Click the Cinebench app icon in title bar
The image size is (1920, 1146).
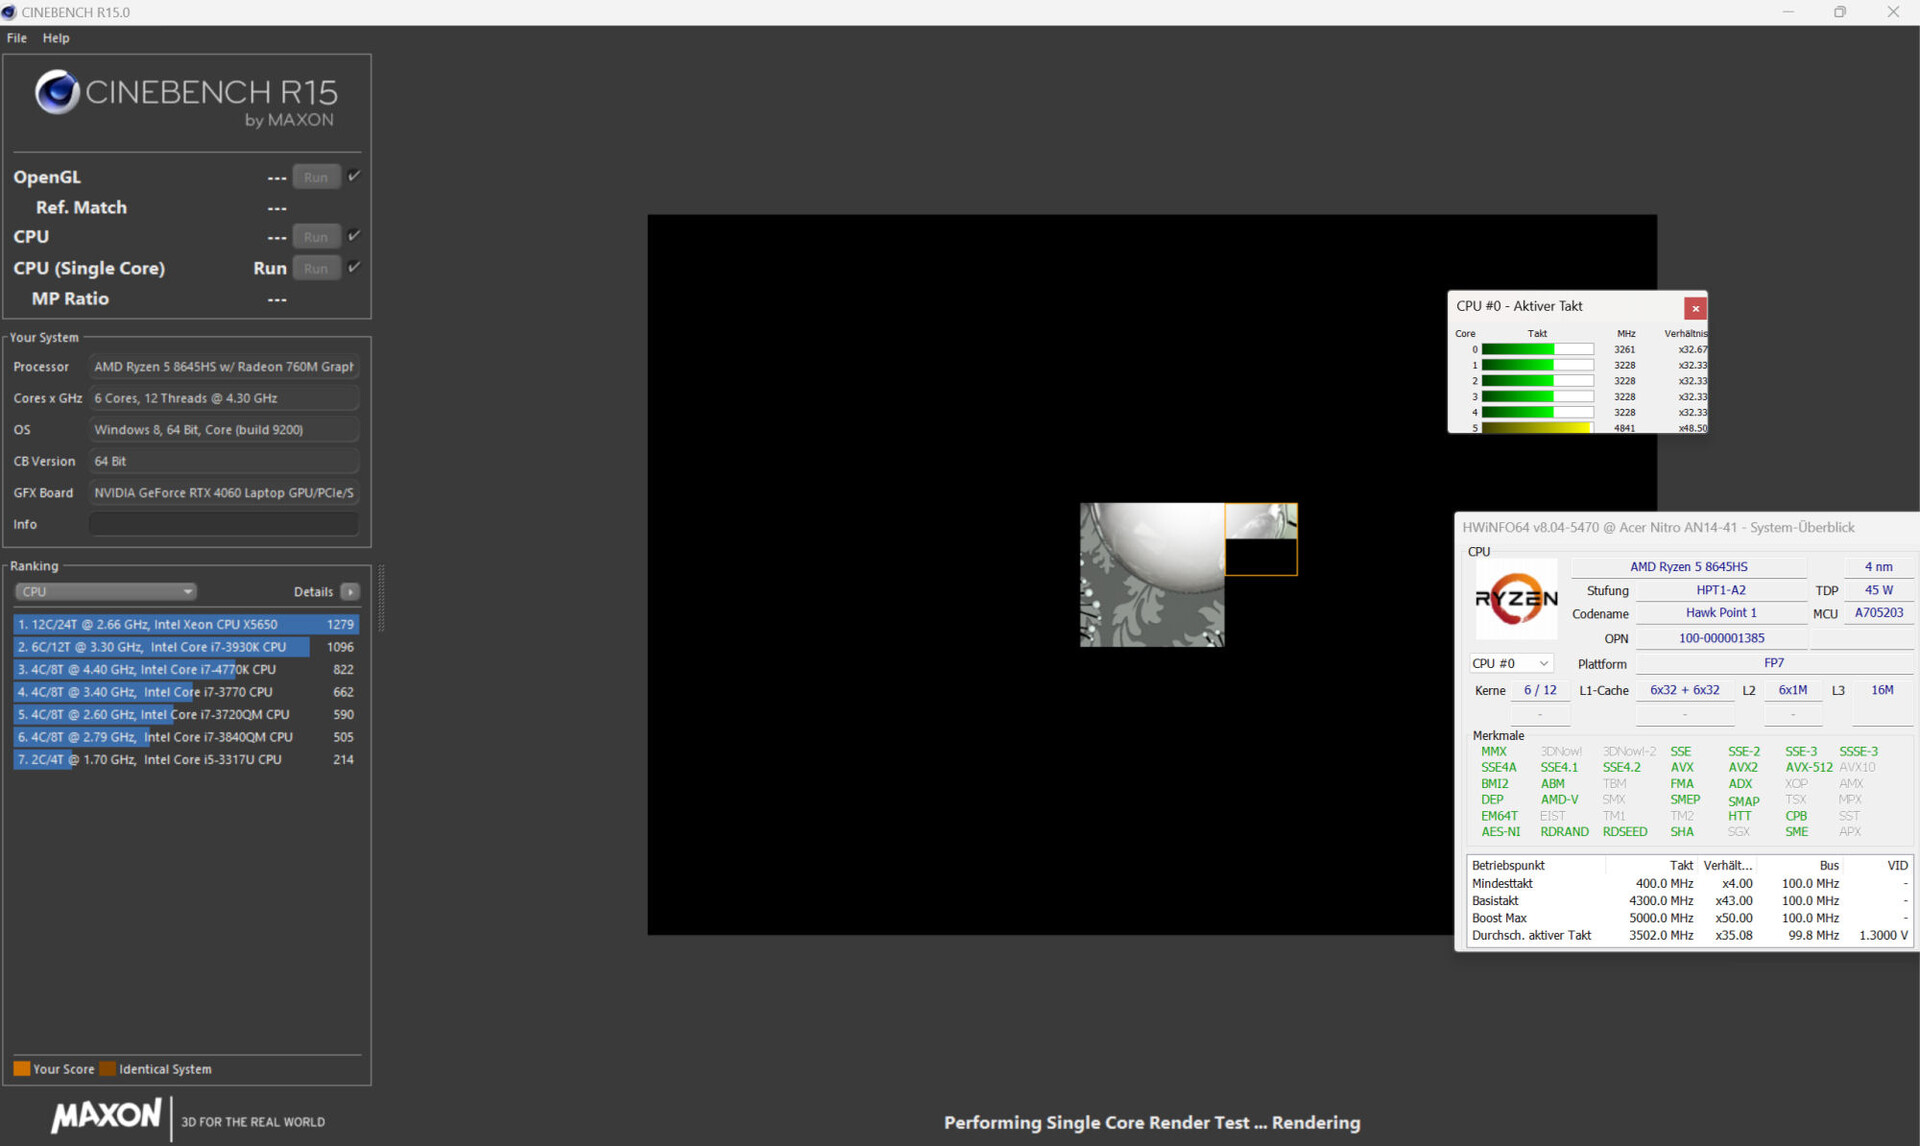(9, 12)
